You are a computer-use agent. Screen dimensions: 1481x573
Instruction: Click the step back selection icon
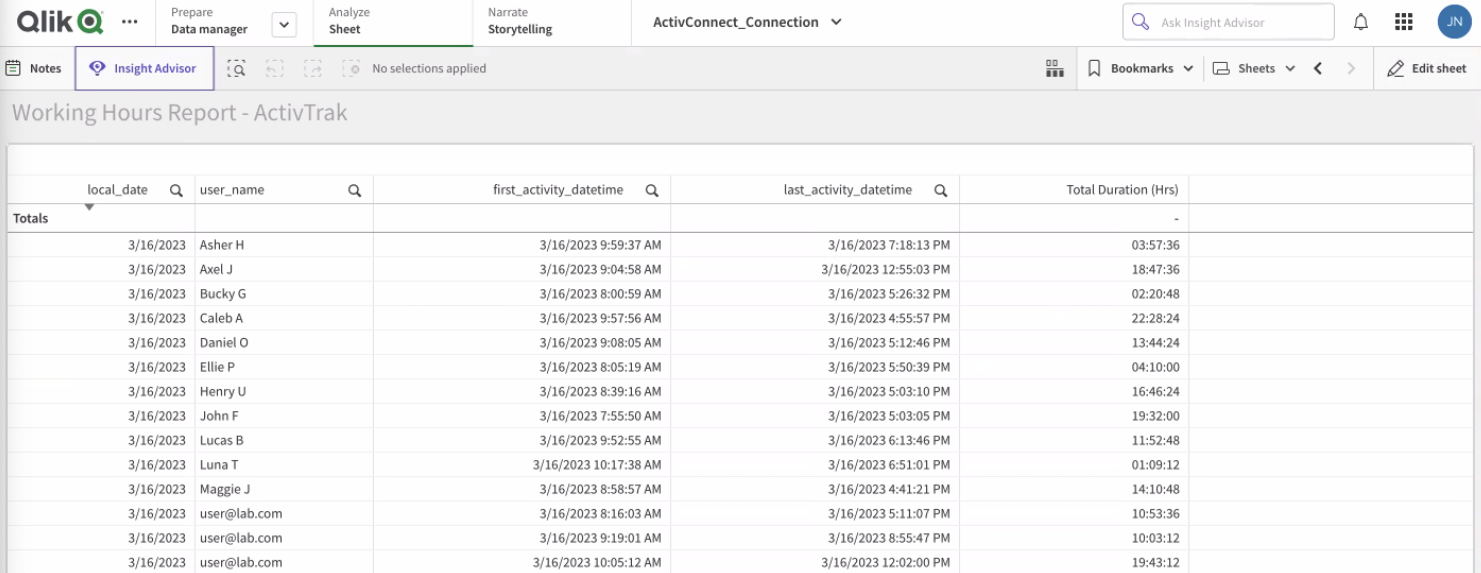click(275, 68)
